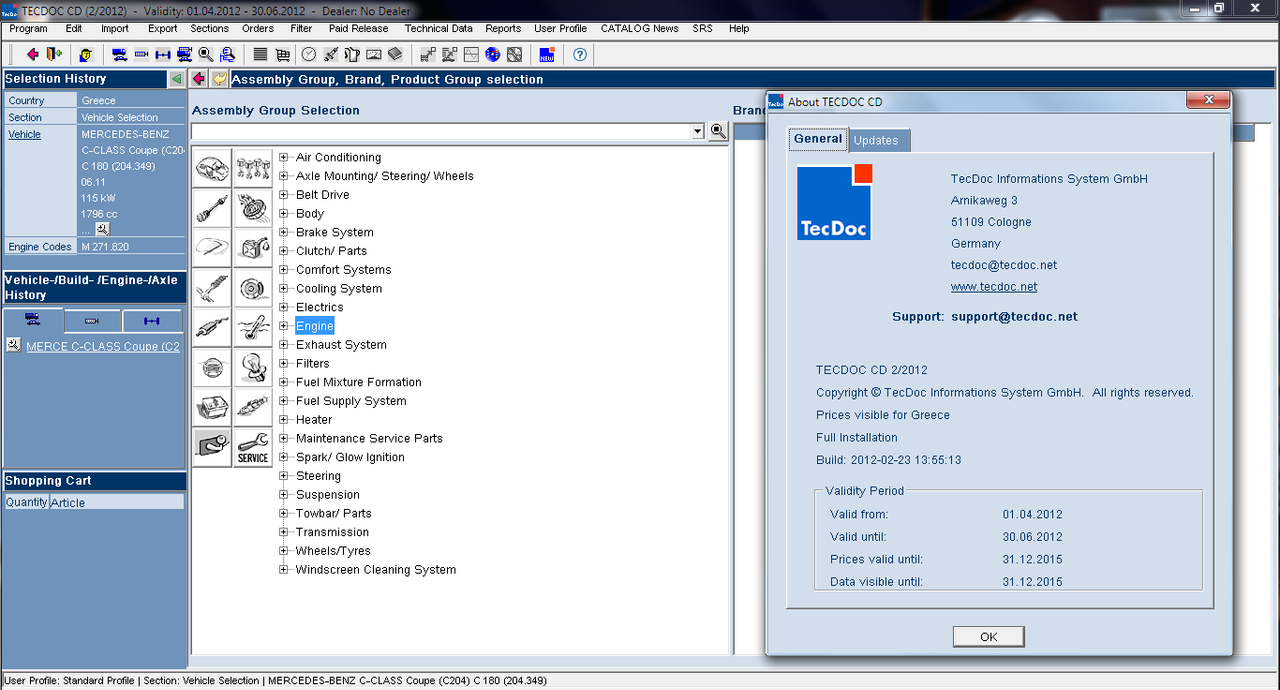Select the light bulb electrics assembly icon
The image size is (1280, 690).
[x=253, y=368]
